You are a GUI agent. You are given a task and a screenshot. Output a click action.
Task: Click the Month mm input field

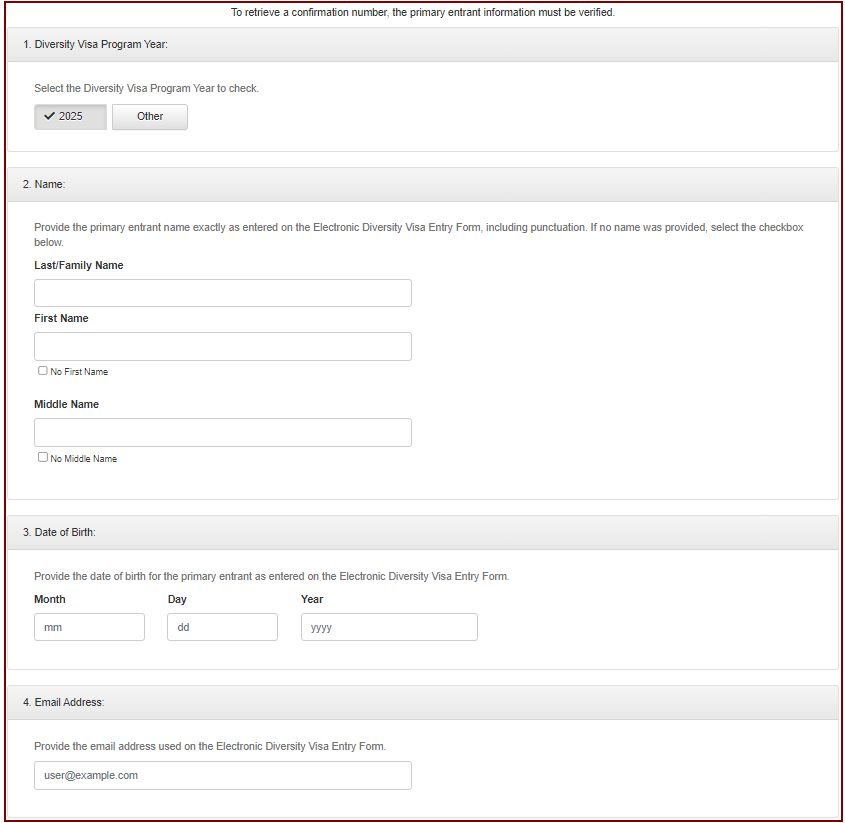coord(89,627)
